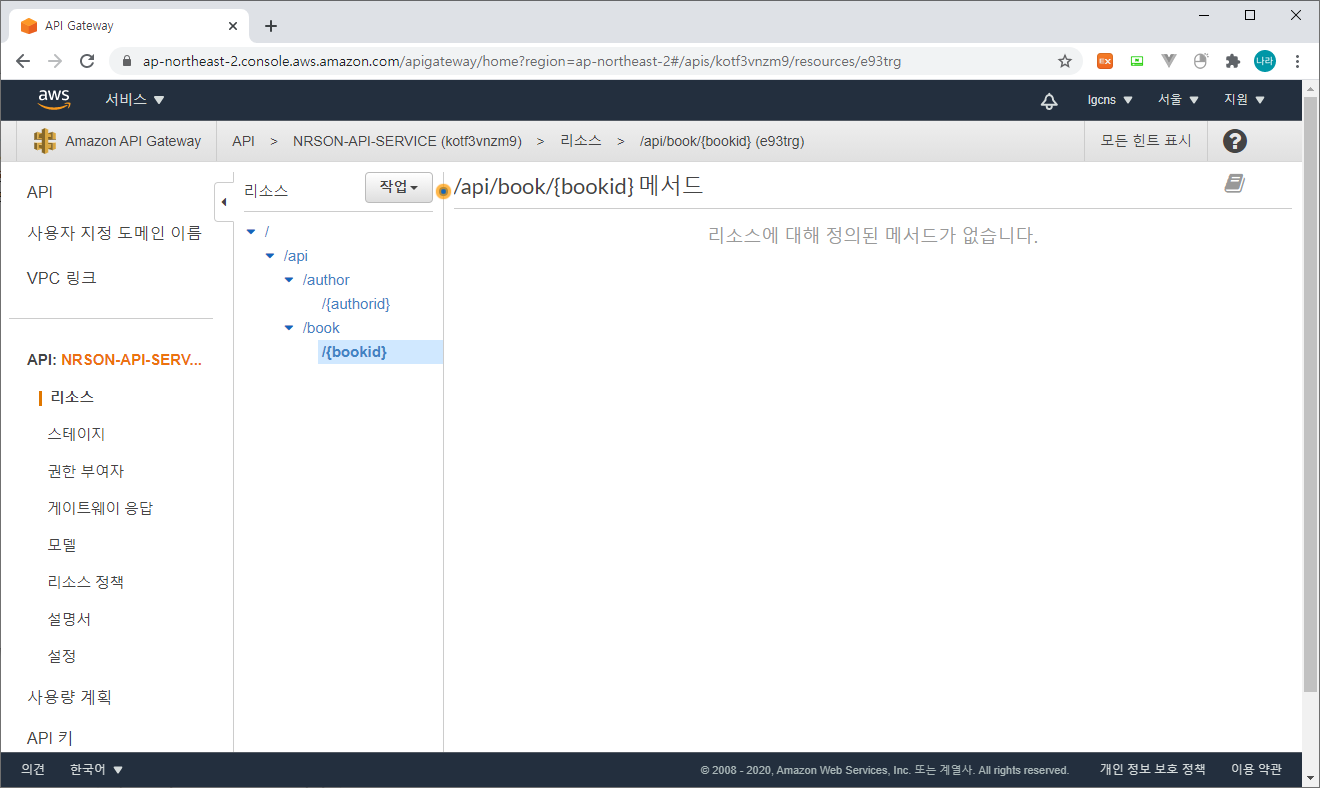Click NRSON-API-SERVICE (kotf3vnzm9) breadcrumb

tap(407, 141)
